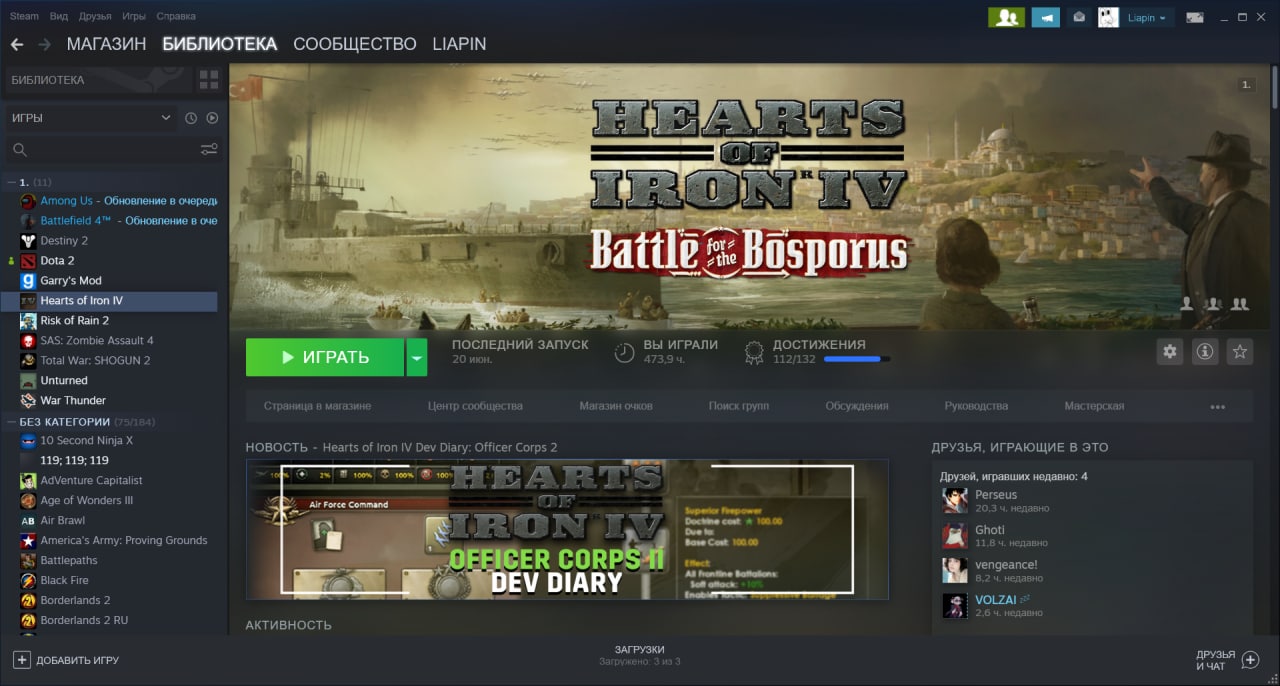Open Магазин очков link
Screen dimensions: 1280x686
(x=616, y=406)
